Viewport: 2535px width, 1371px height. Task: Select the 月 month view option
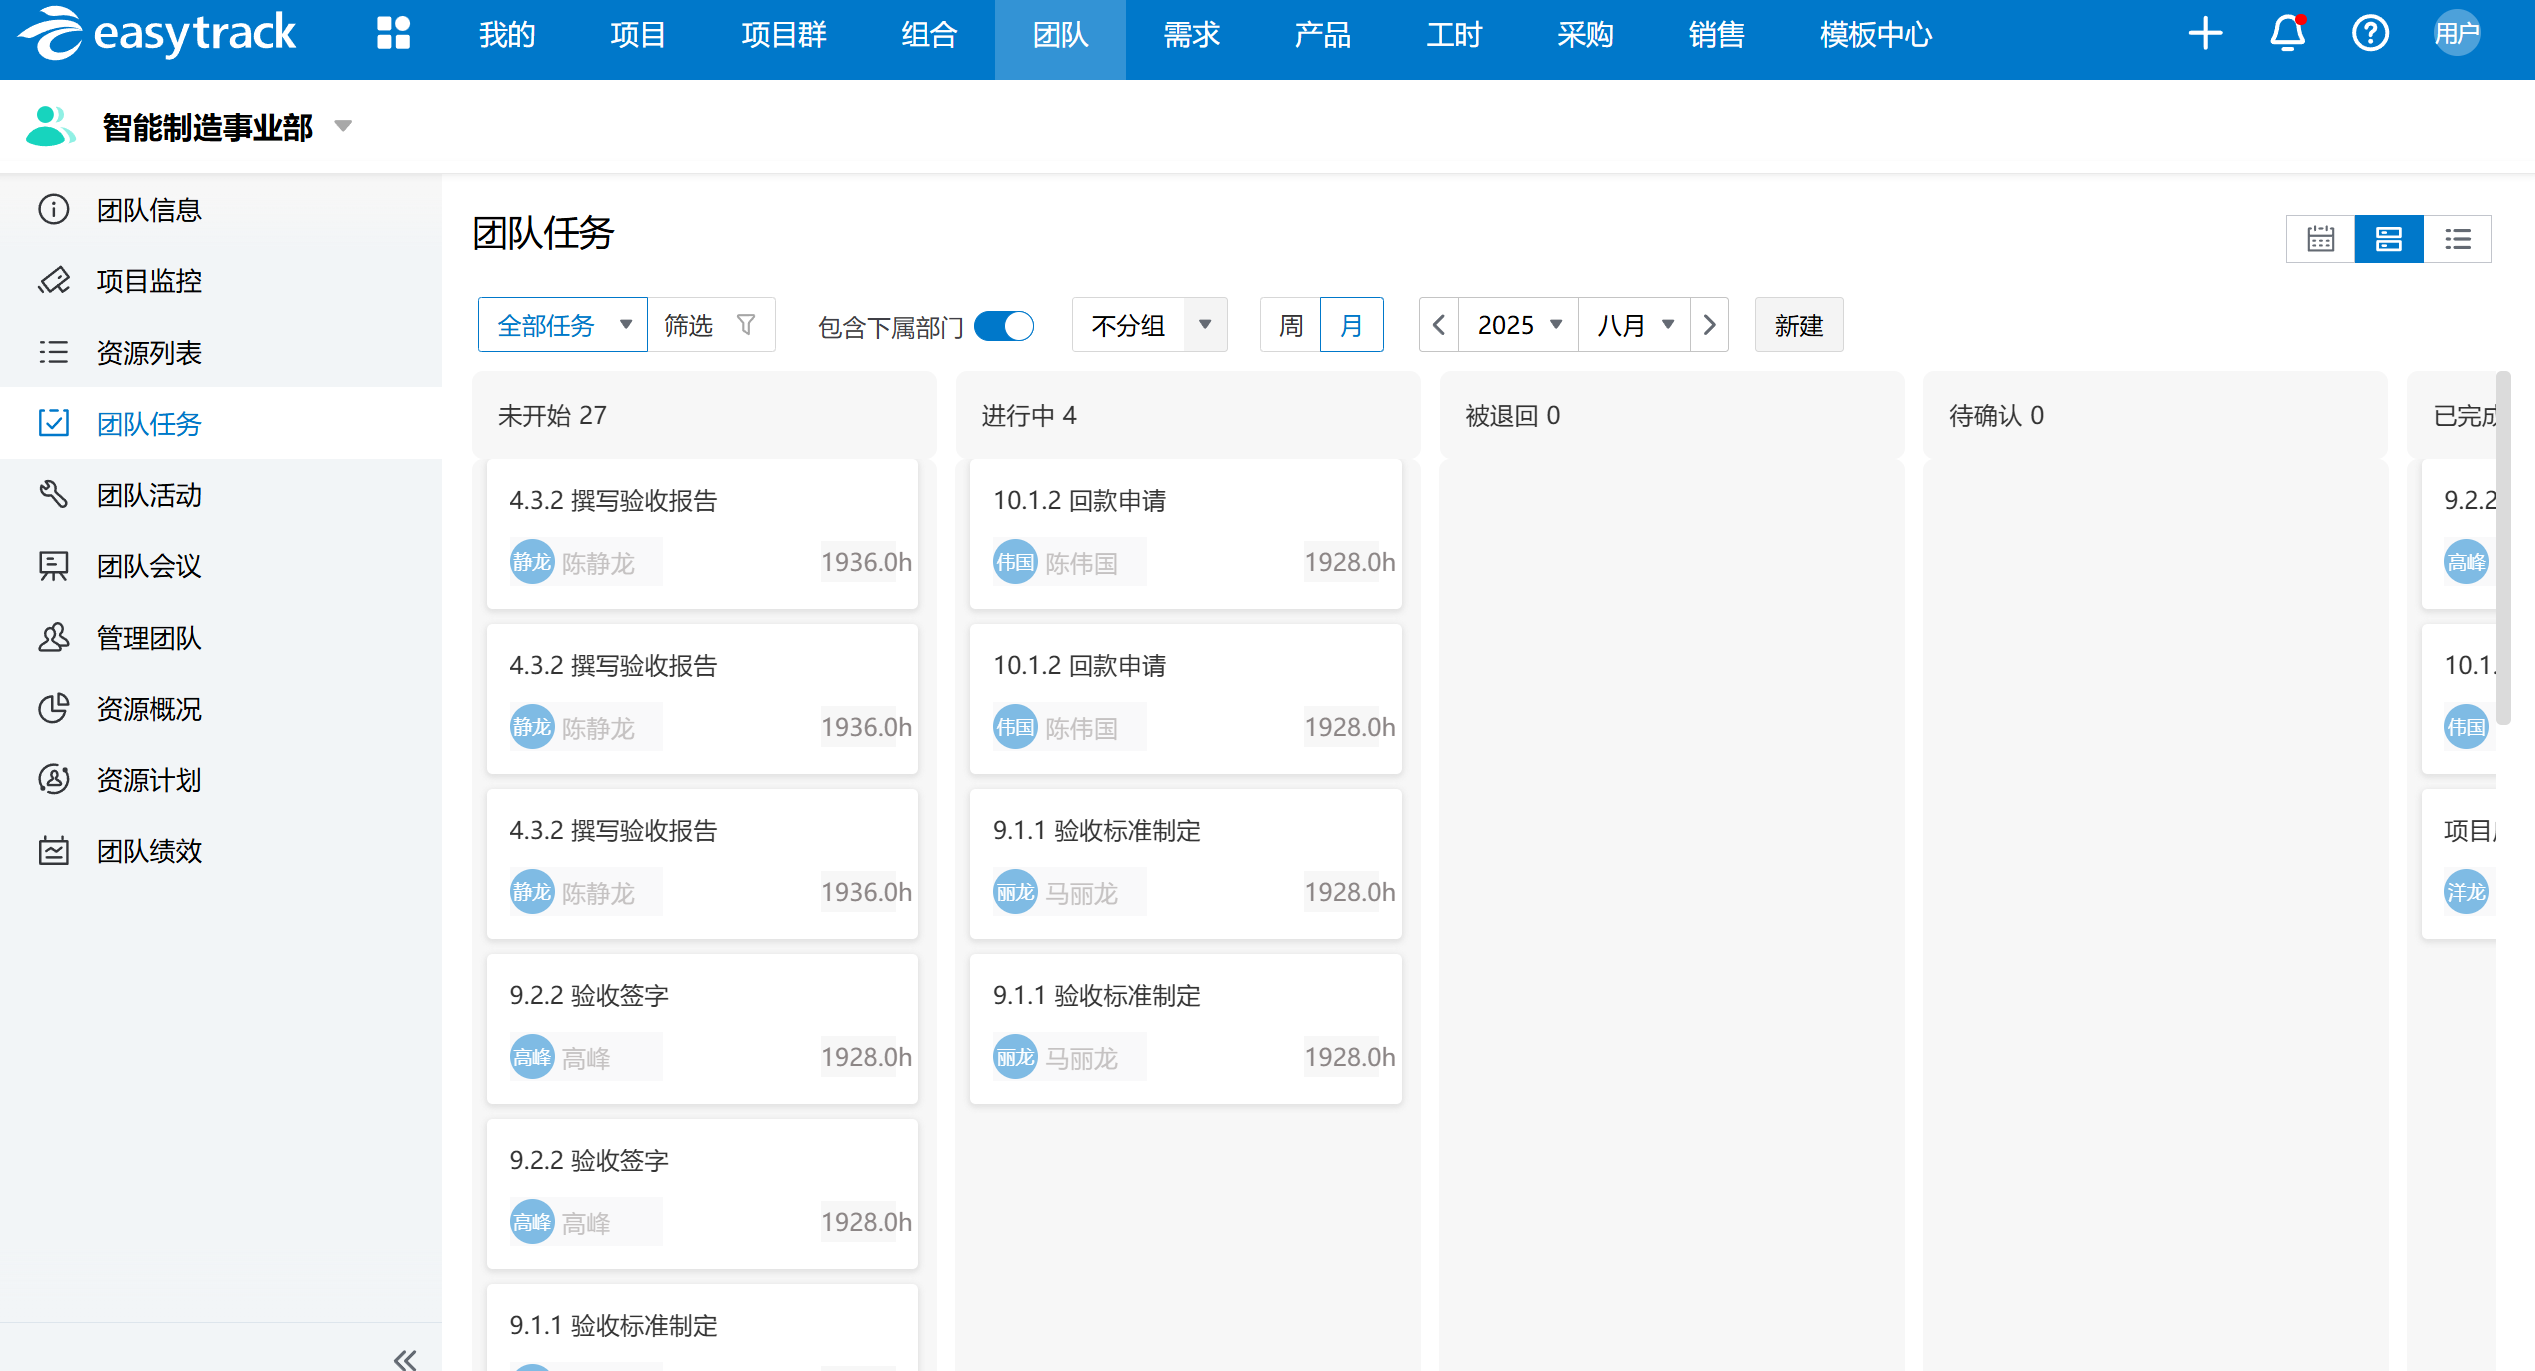1351,325
